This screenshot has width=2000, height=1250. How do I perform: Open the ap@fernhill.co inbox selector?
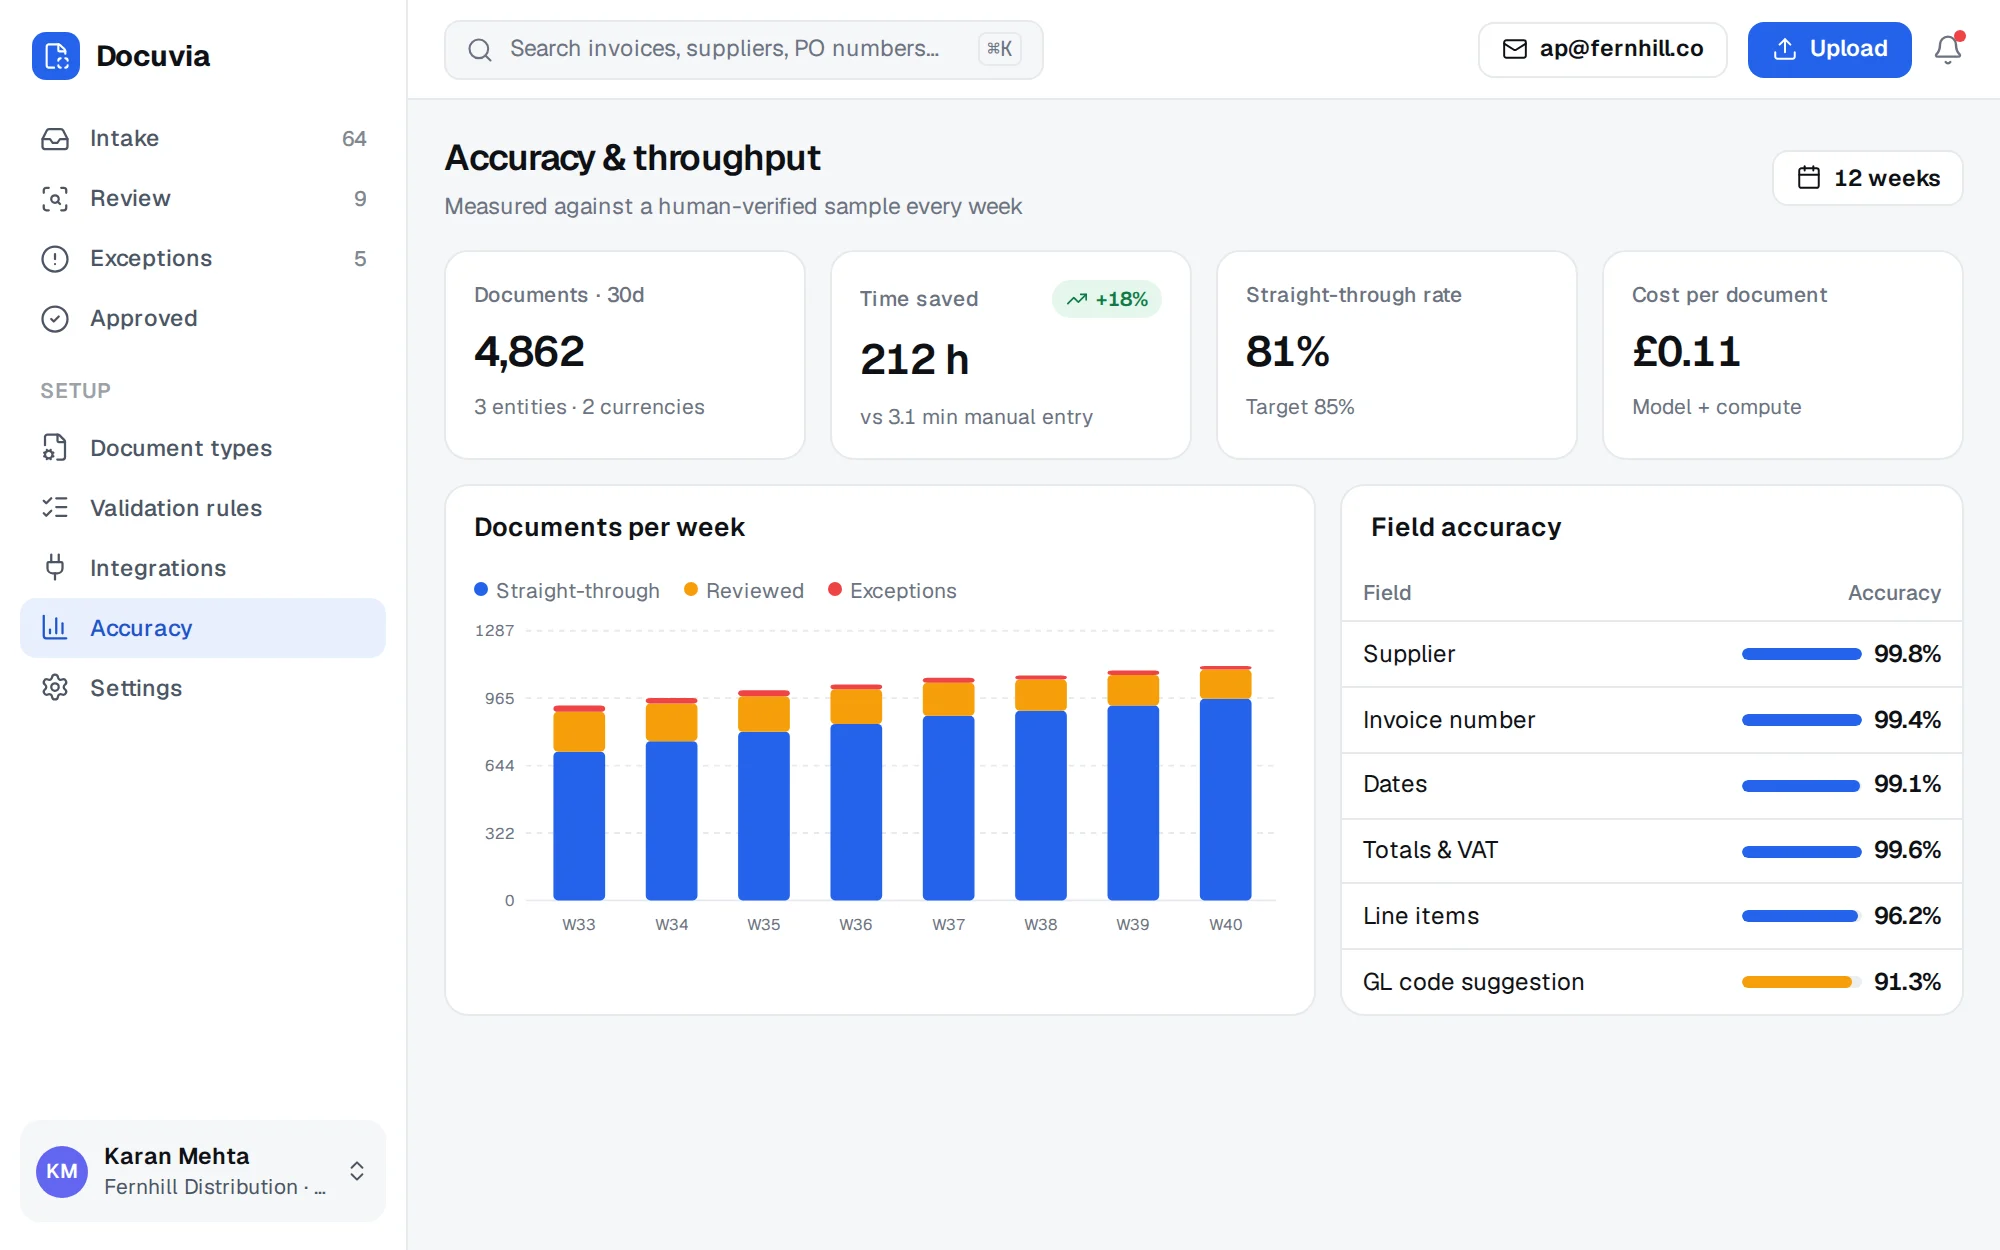coord(1603,49)
